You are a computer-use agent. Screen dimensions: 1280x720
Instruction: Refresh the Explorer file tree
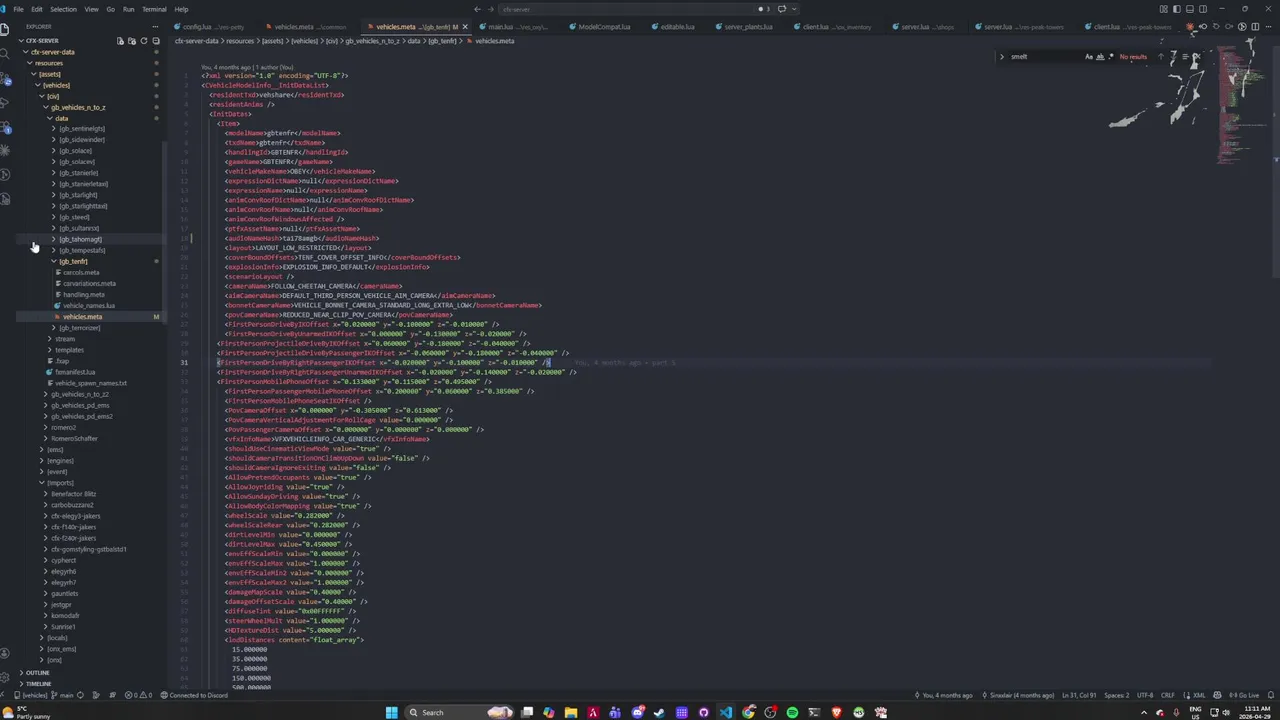point(143,41)
